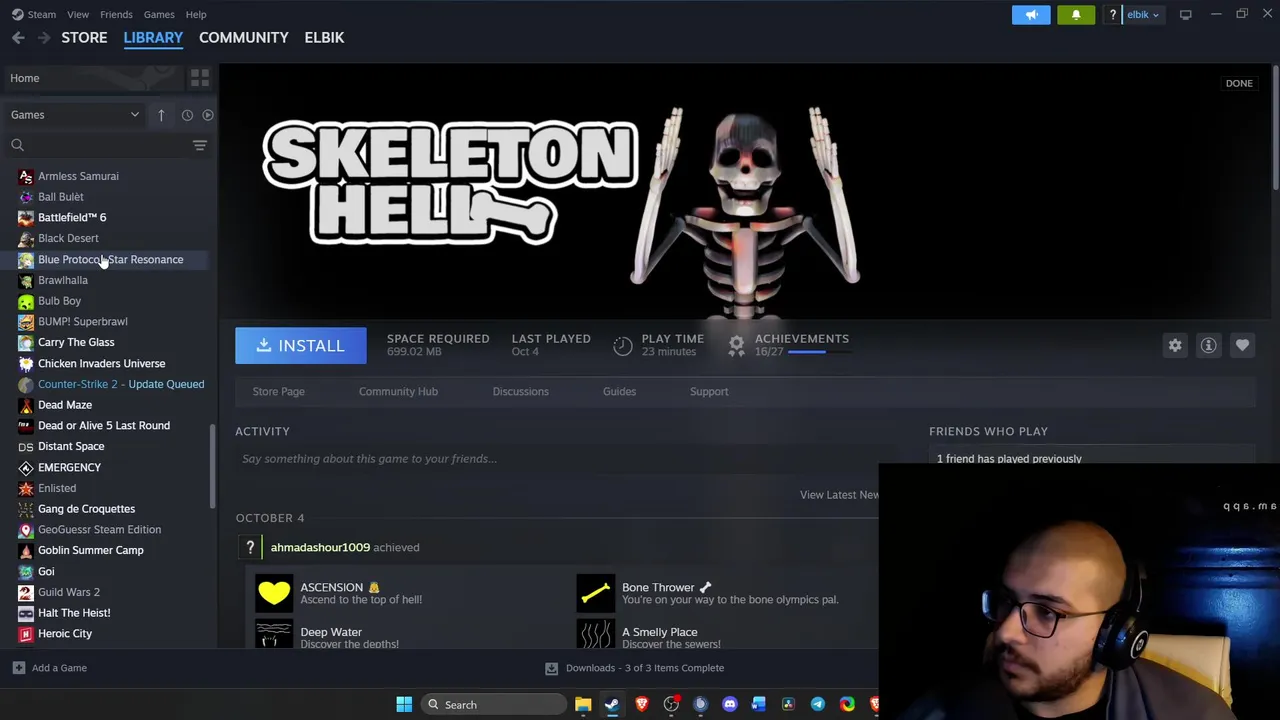Select Armless Samurai in library list

[x=78, y=176]
